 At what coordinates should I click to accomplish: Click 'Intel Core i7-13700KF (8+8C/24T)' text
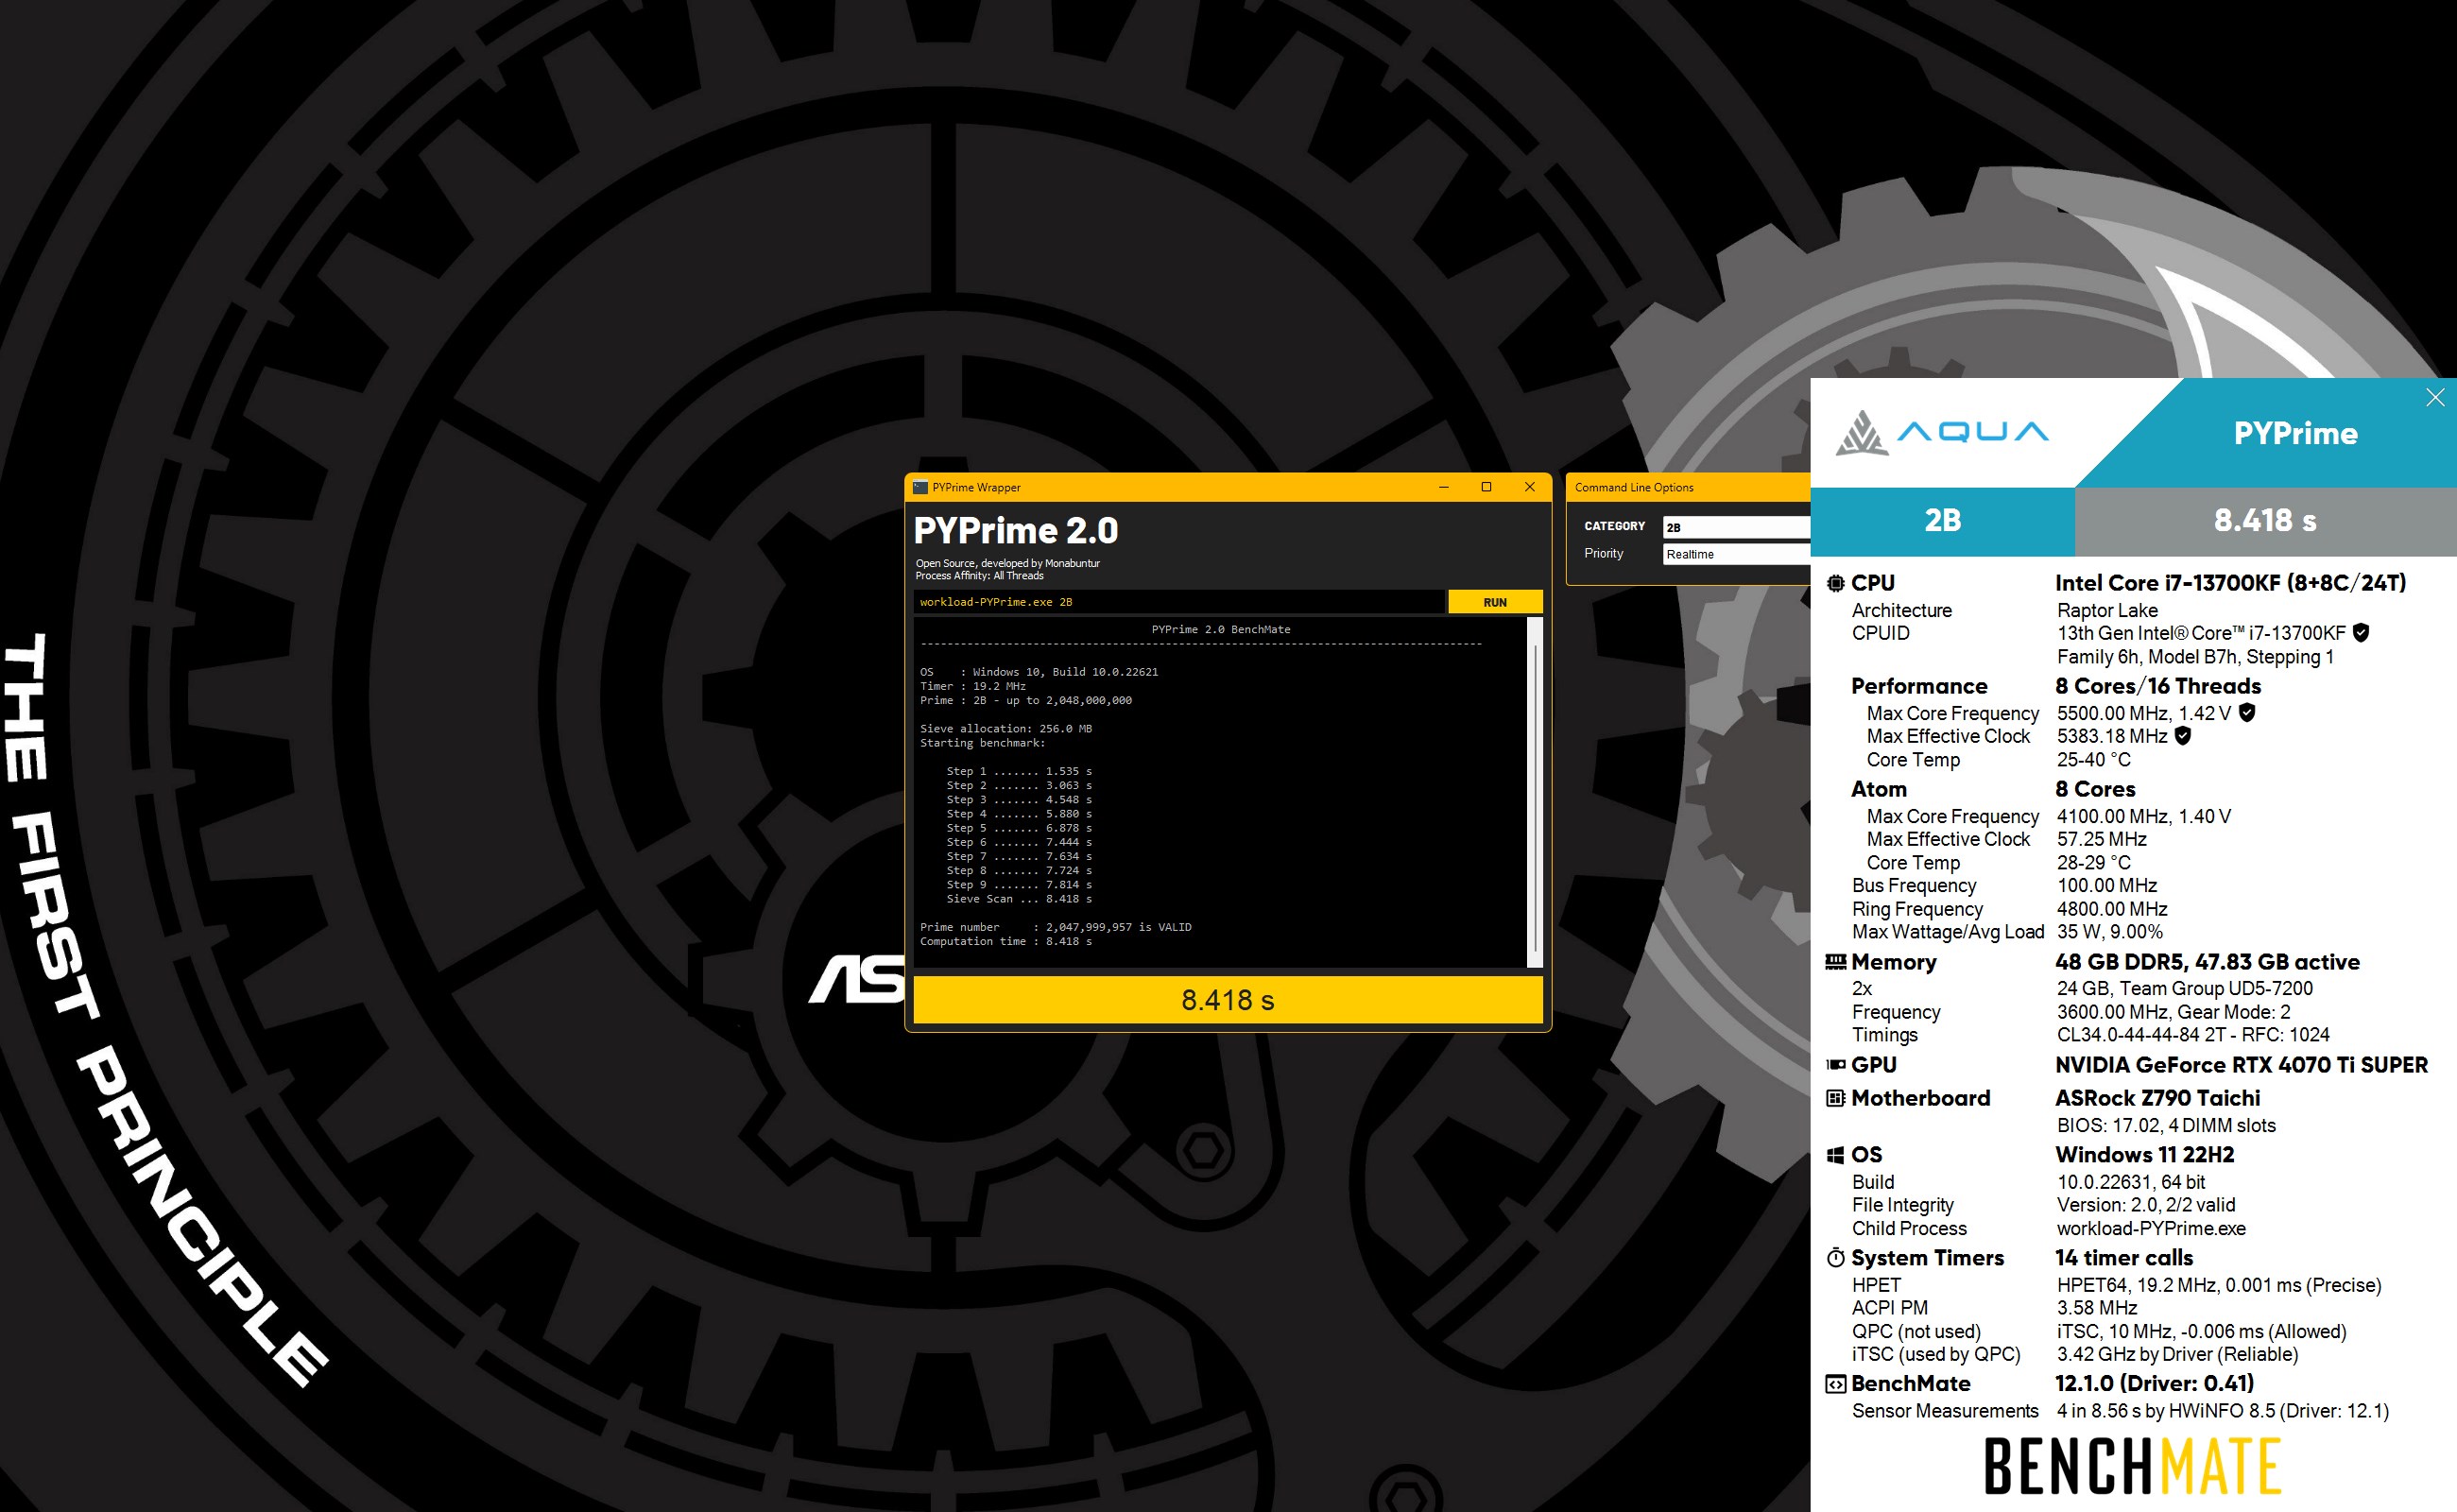pos(2231,583)
